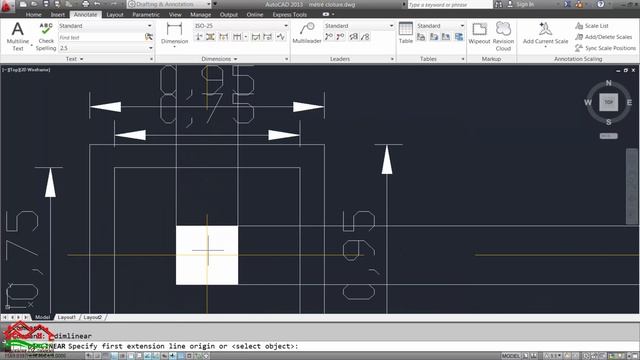Open Autodesk Exchange X icon
Image resolution: width=640 pixels, height=360 pixels.
pos(567,4)
